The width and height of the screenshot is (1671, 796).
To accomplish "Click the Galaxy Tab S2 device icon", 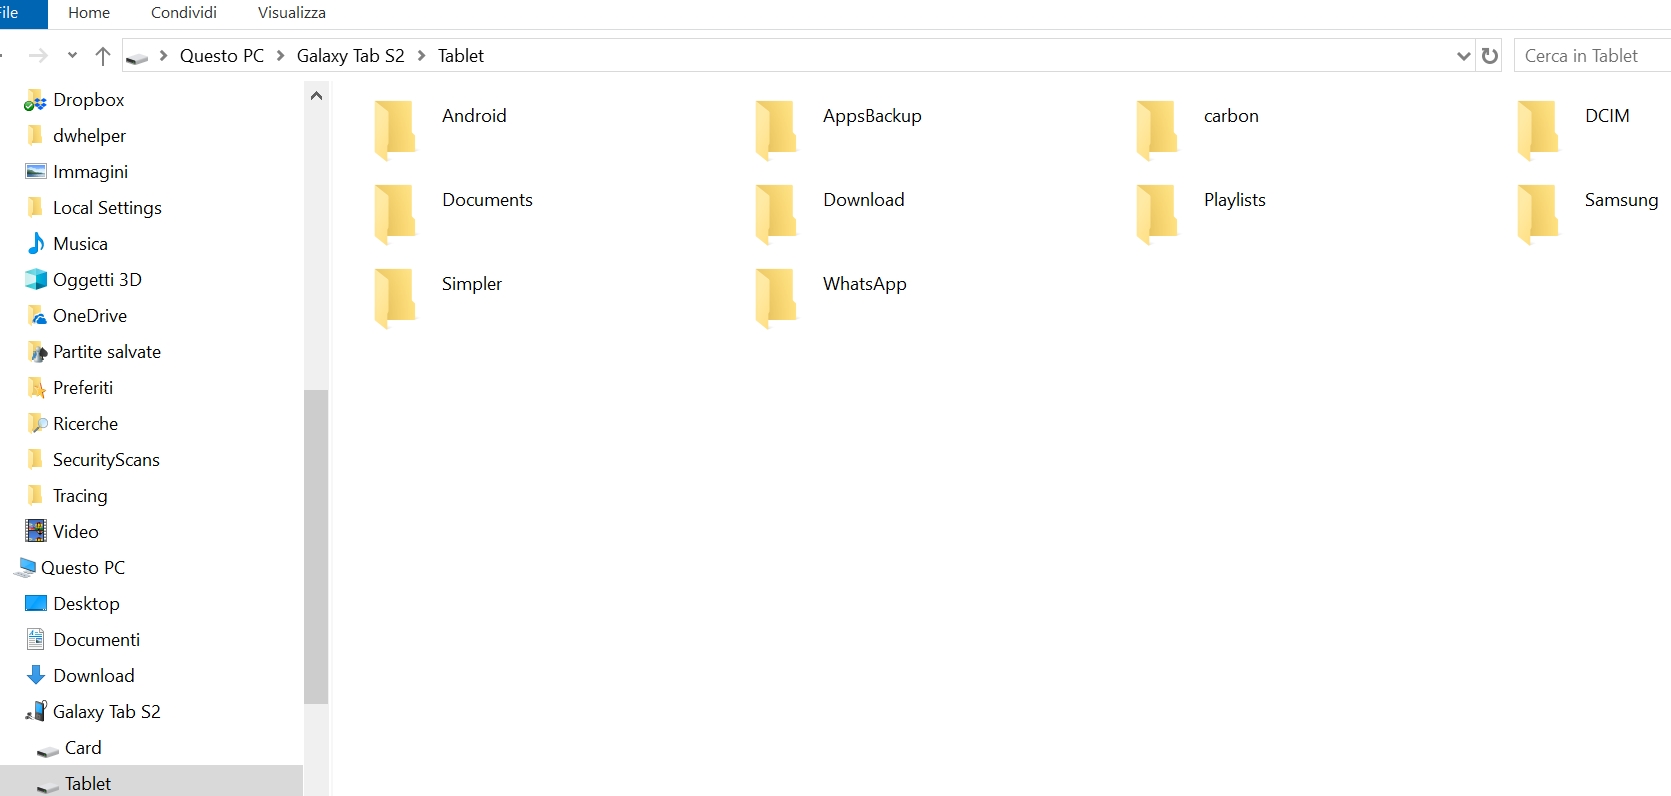I will [36, 711].
